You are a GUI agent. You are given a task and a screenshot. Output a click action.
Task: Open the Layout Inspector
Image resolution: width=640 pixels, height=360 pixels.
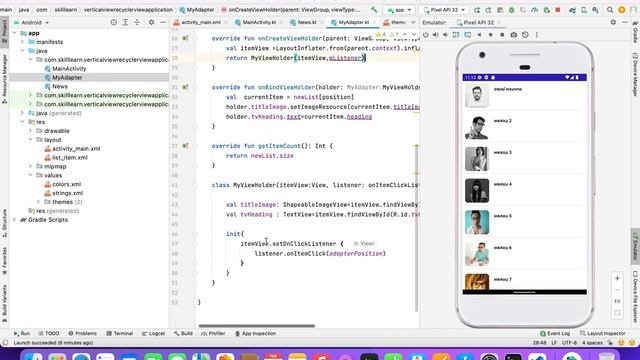tap(602, 333)
